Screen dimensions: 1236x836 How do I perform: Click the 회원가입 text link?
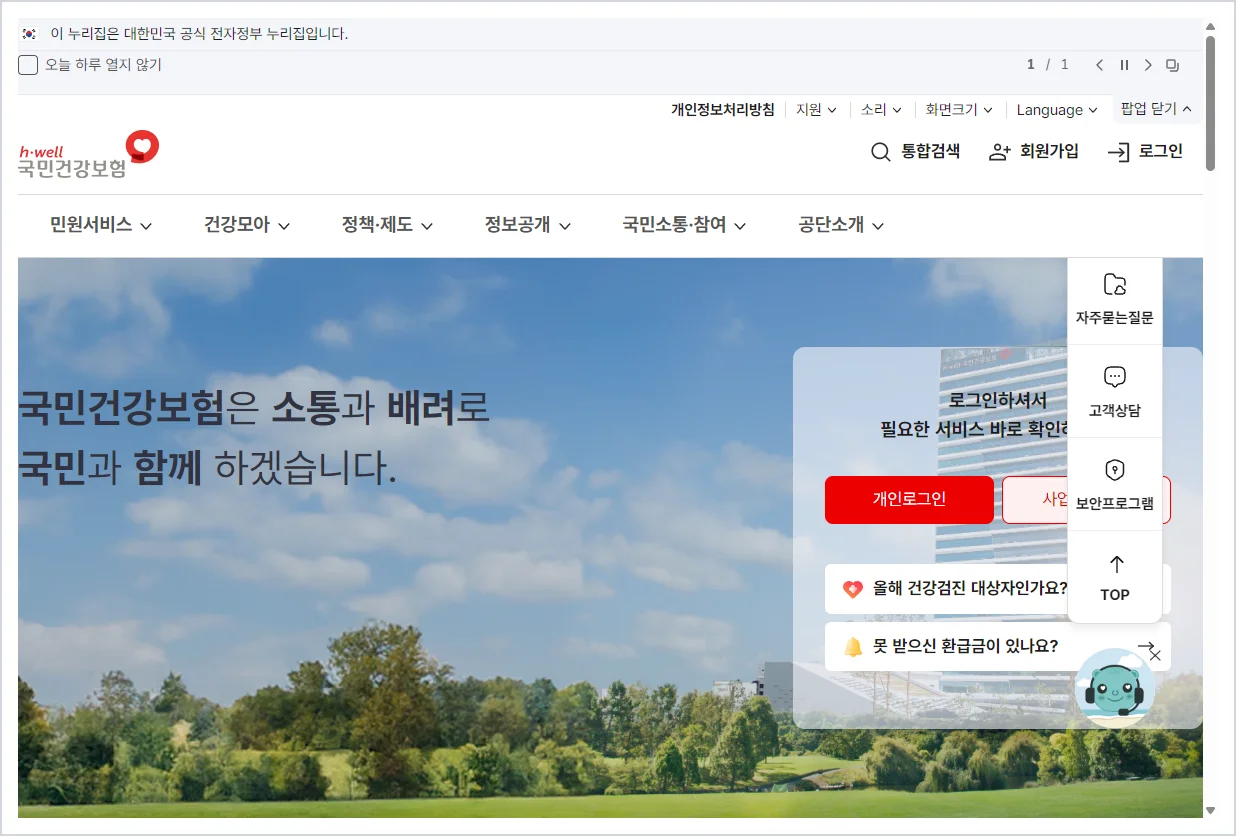pyautogui.click(x=1049, y=152)
